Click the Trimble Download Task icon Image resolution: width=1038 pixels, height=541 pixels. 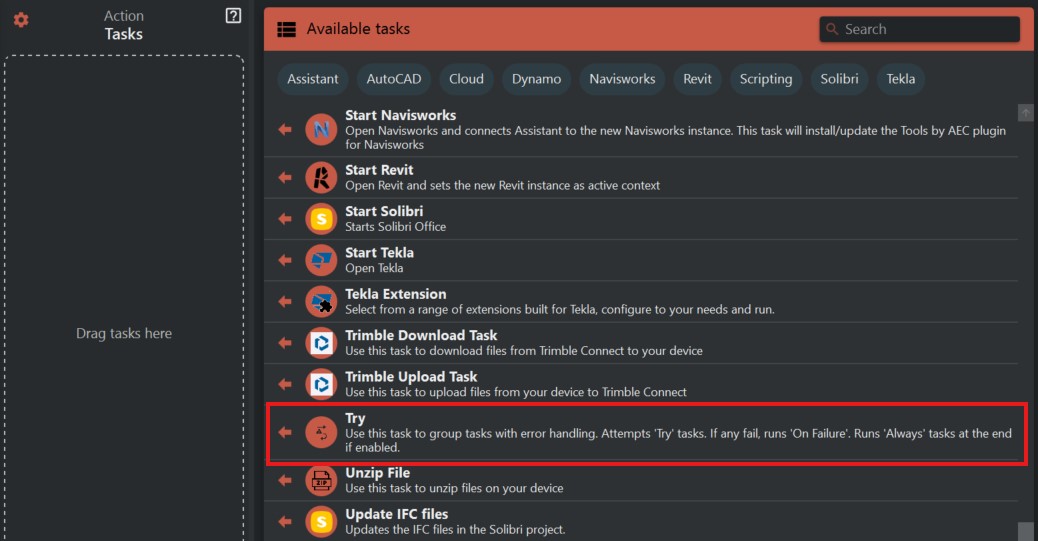(321, 343)
